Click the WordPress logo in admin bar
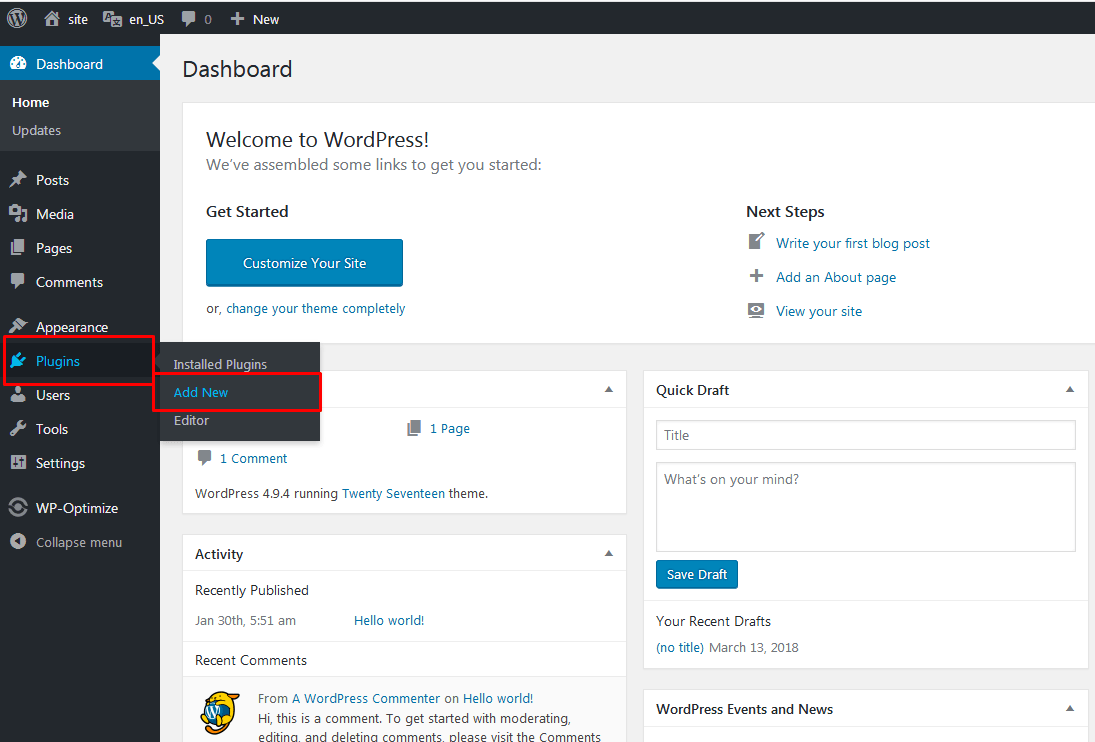This screenshot has height=742, width=1095. (17, 18)
